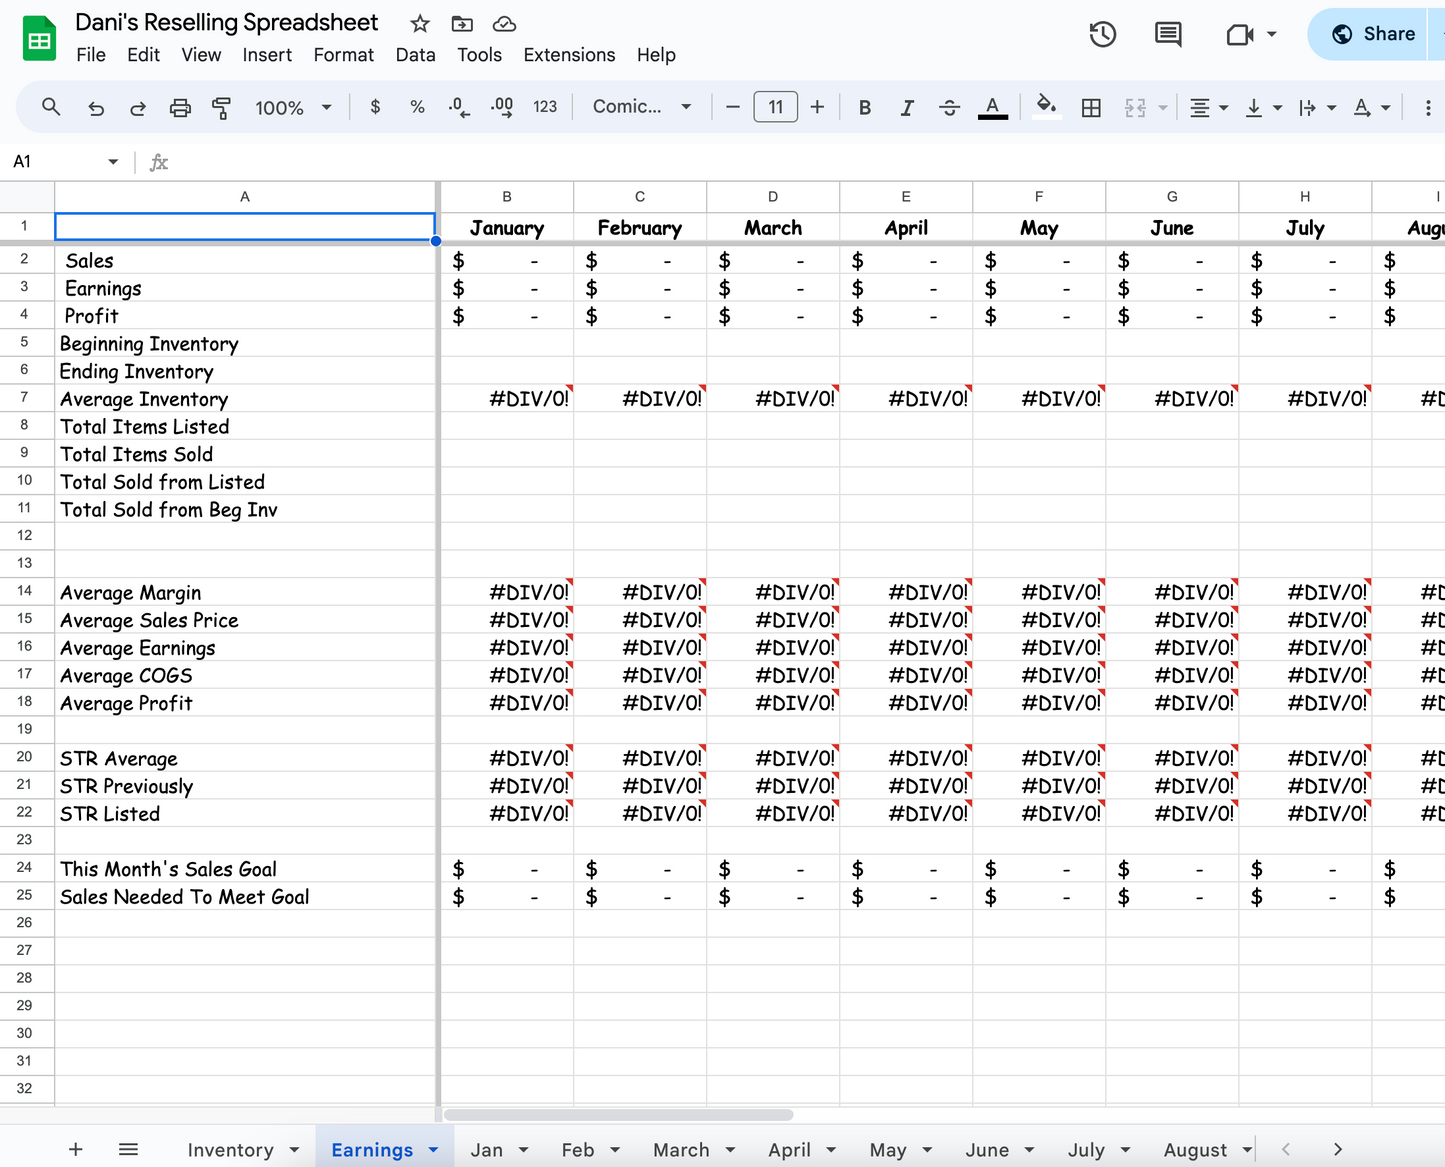This screenshot has height=1167, width=1445.
Task: Open version history
Action: coord(1103,33)
